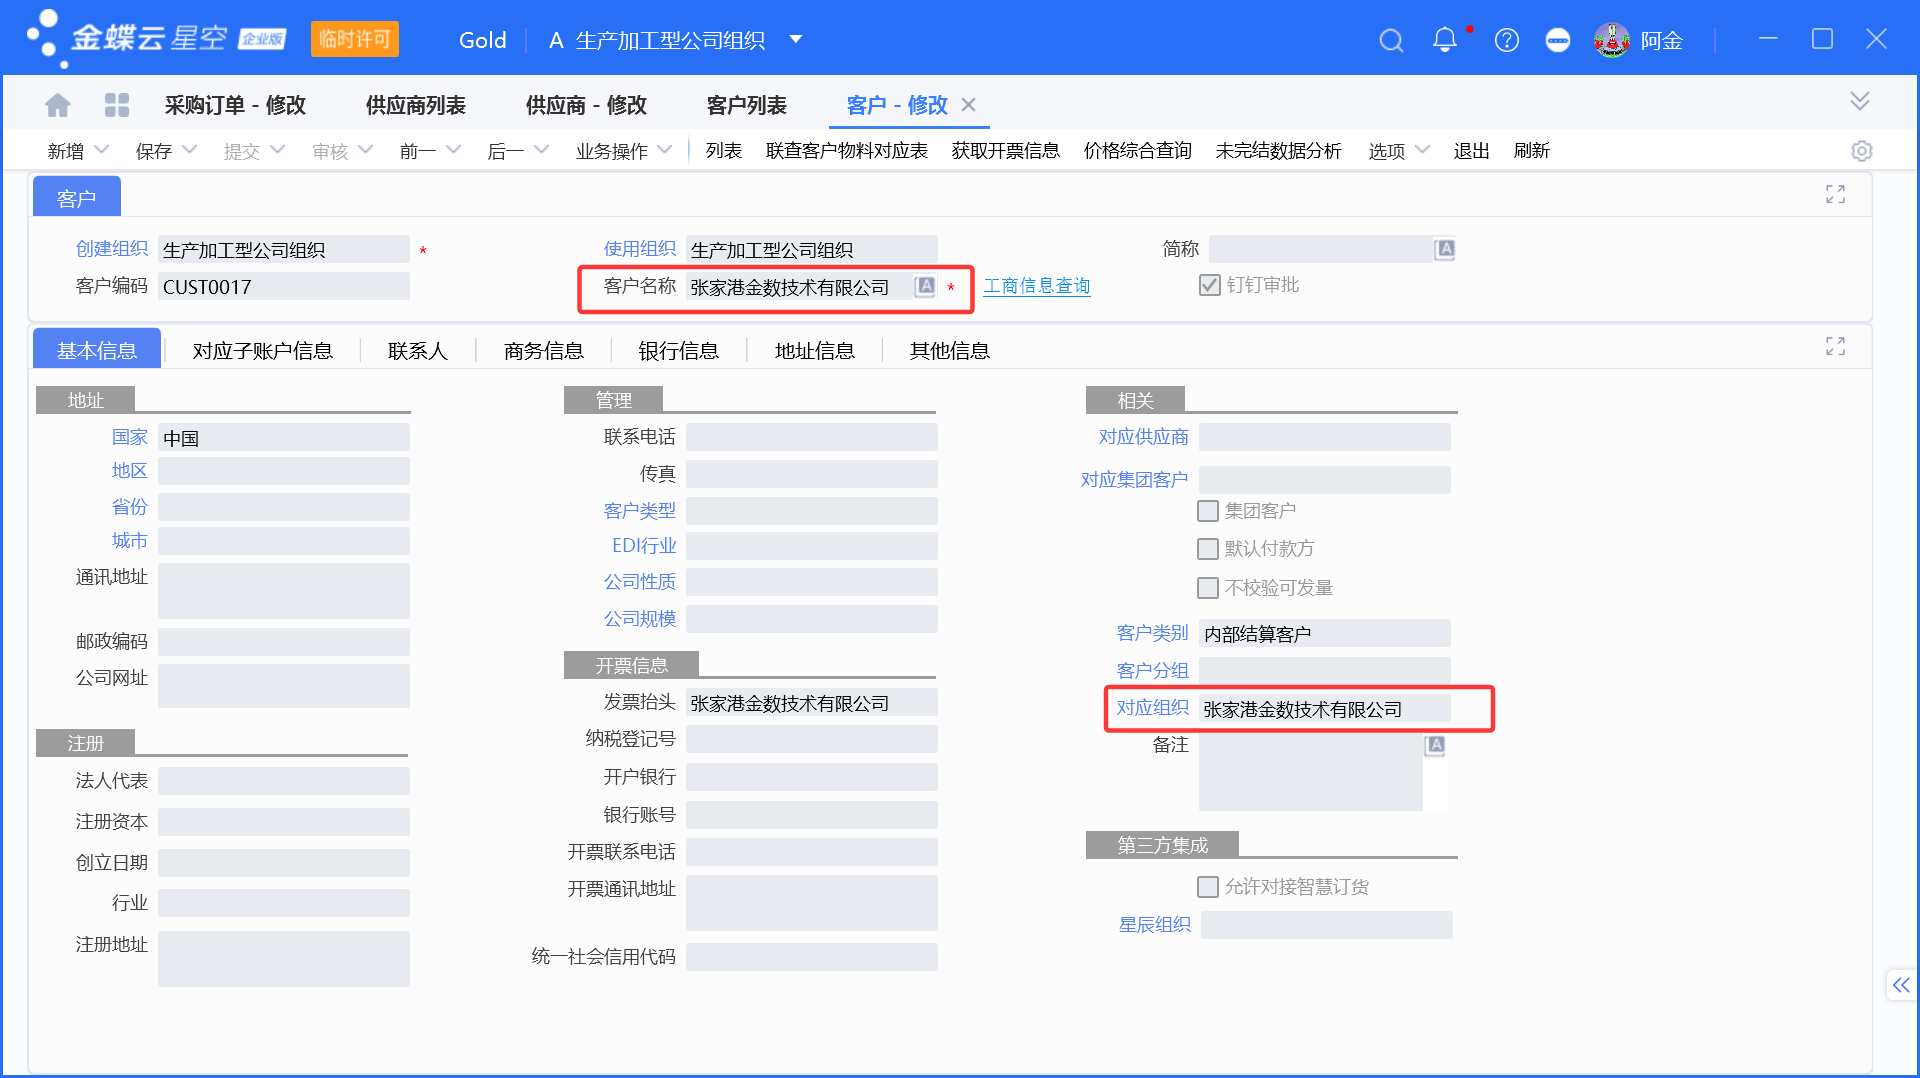
Task: Click the 对应组织 field
Action: [x=1325, y=709]
